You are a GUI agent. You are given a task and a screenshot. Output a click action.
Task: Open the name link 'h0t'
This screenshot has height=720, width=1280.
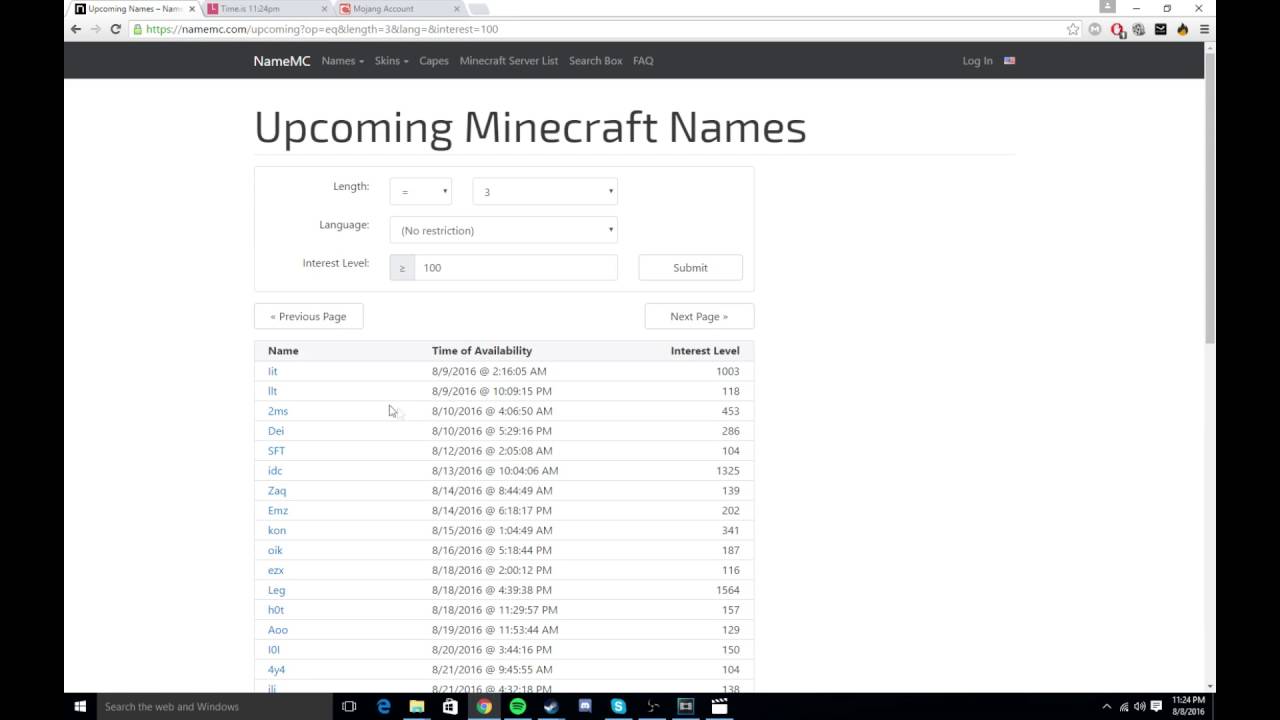[276, 610]
